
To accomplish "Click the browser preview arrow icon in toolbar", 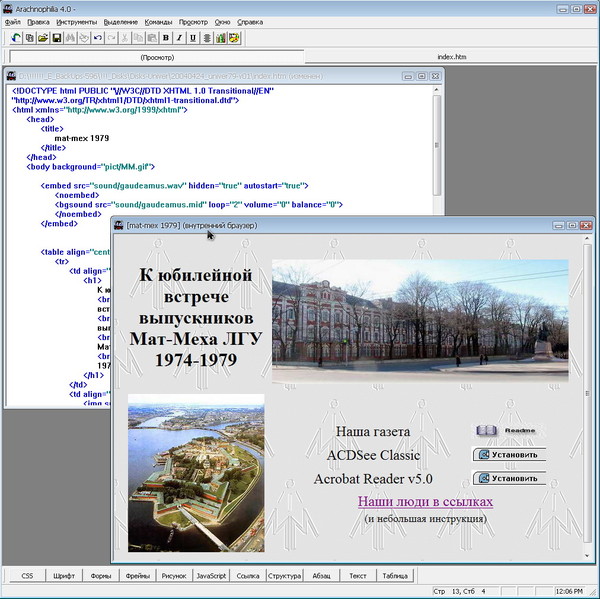I will coord(16,38).
